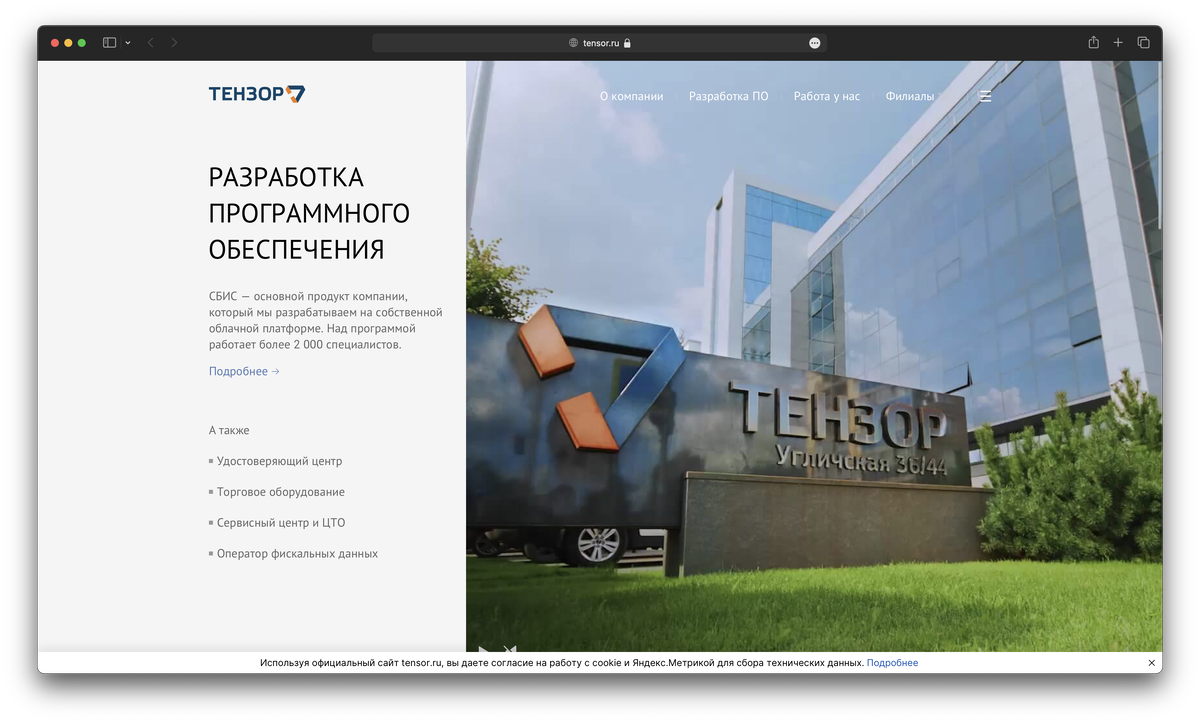This screenshot has width=1200, height=723.
Task: Click the tensor.ru address field
Action: 600,43
